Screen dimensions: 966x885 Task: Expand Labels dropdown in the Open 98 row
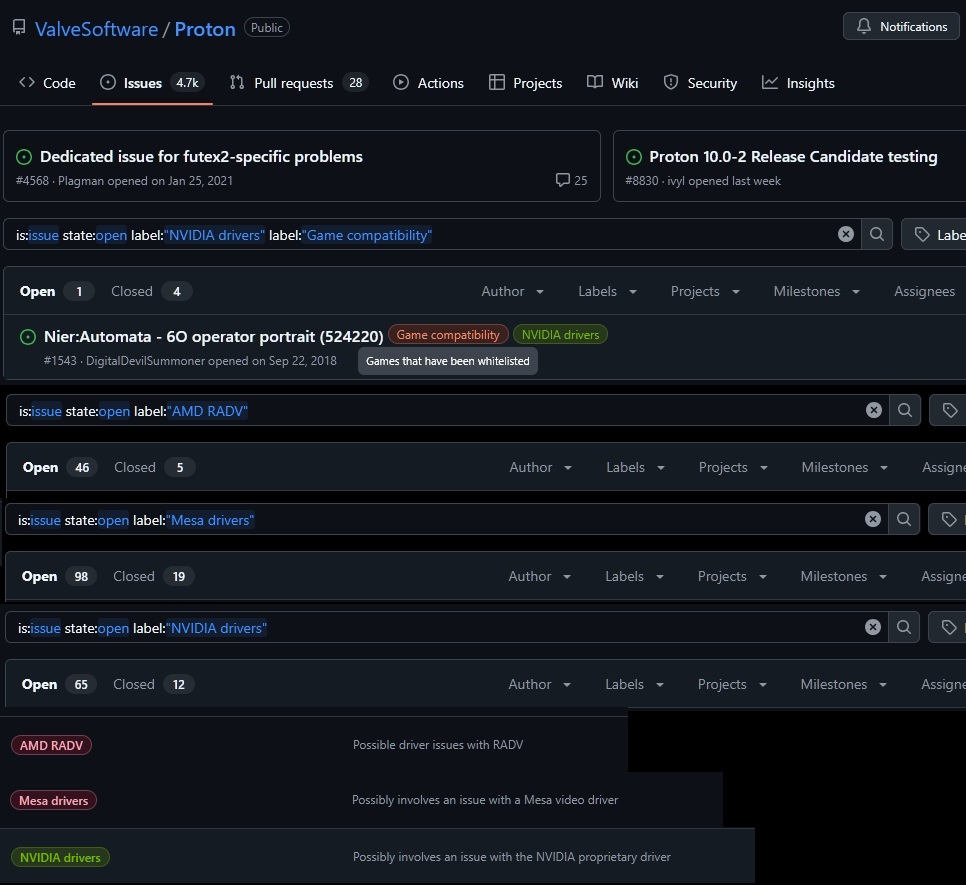click(x=634, y=576)
